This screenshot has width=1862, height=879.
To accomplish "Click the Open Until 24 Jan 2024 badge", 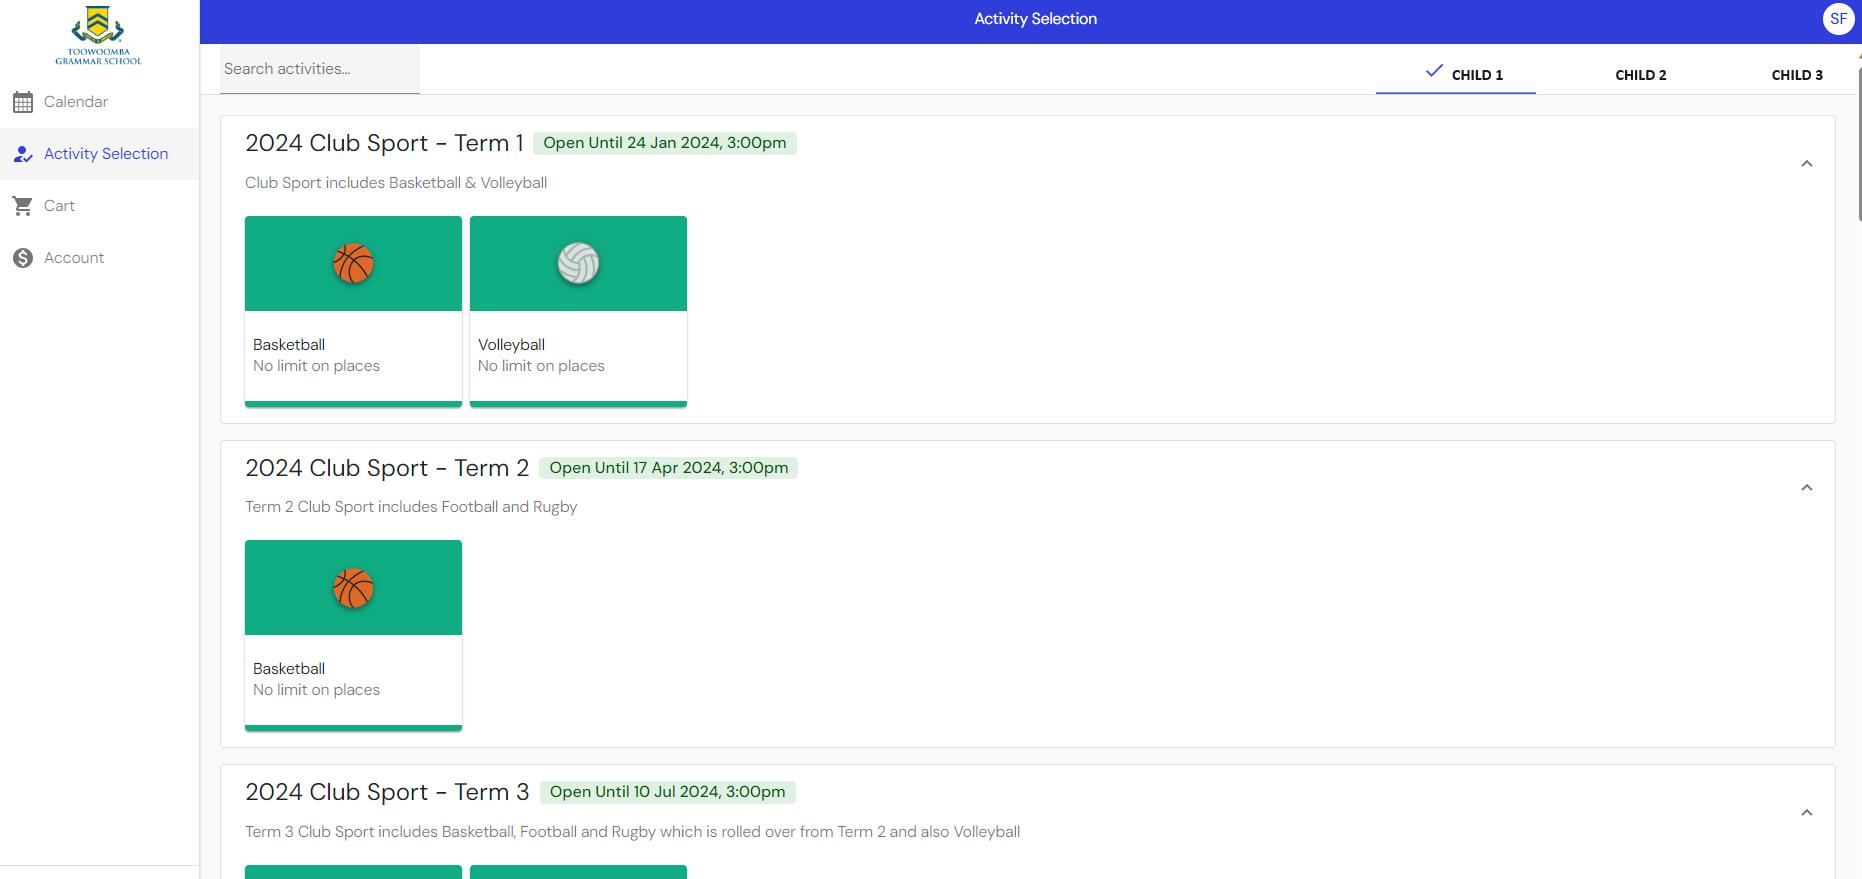I will coord(665,143).
